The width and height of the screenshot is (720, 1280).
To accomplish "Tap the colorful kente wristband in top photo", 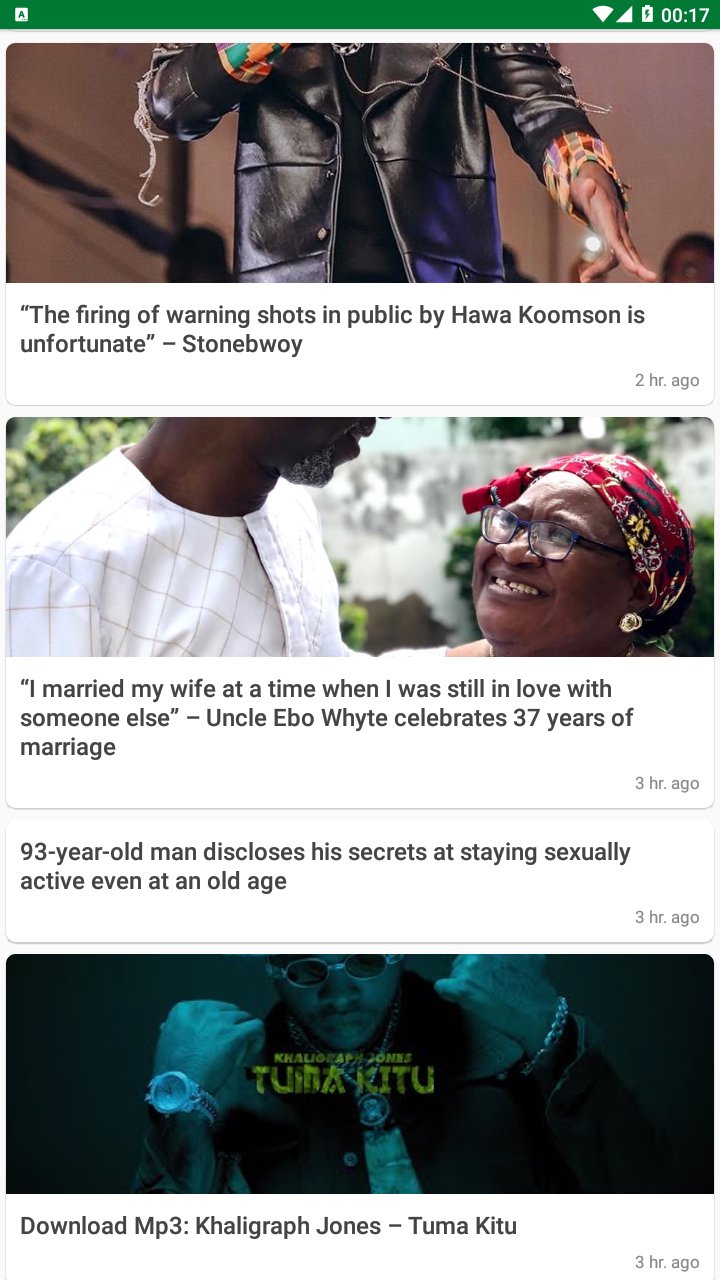I will (583, 170).
